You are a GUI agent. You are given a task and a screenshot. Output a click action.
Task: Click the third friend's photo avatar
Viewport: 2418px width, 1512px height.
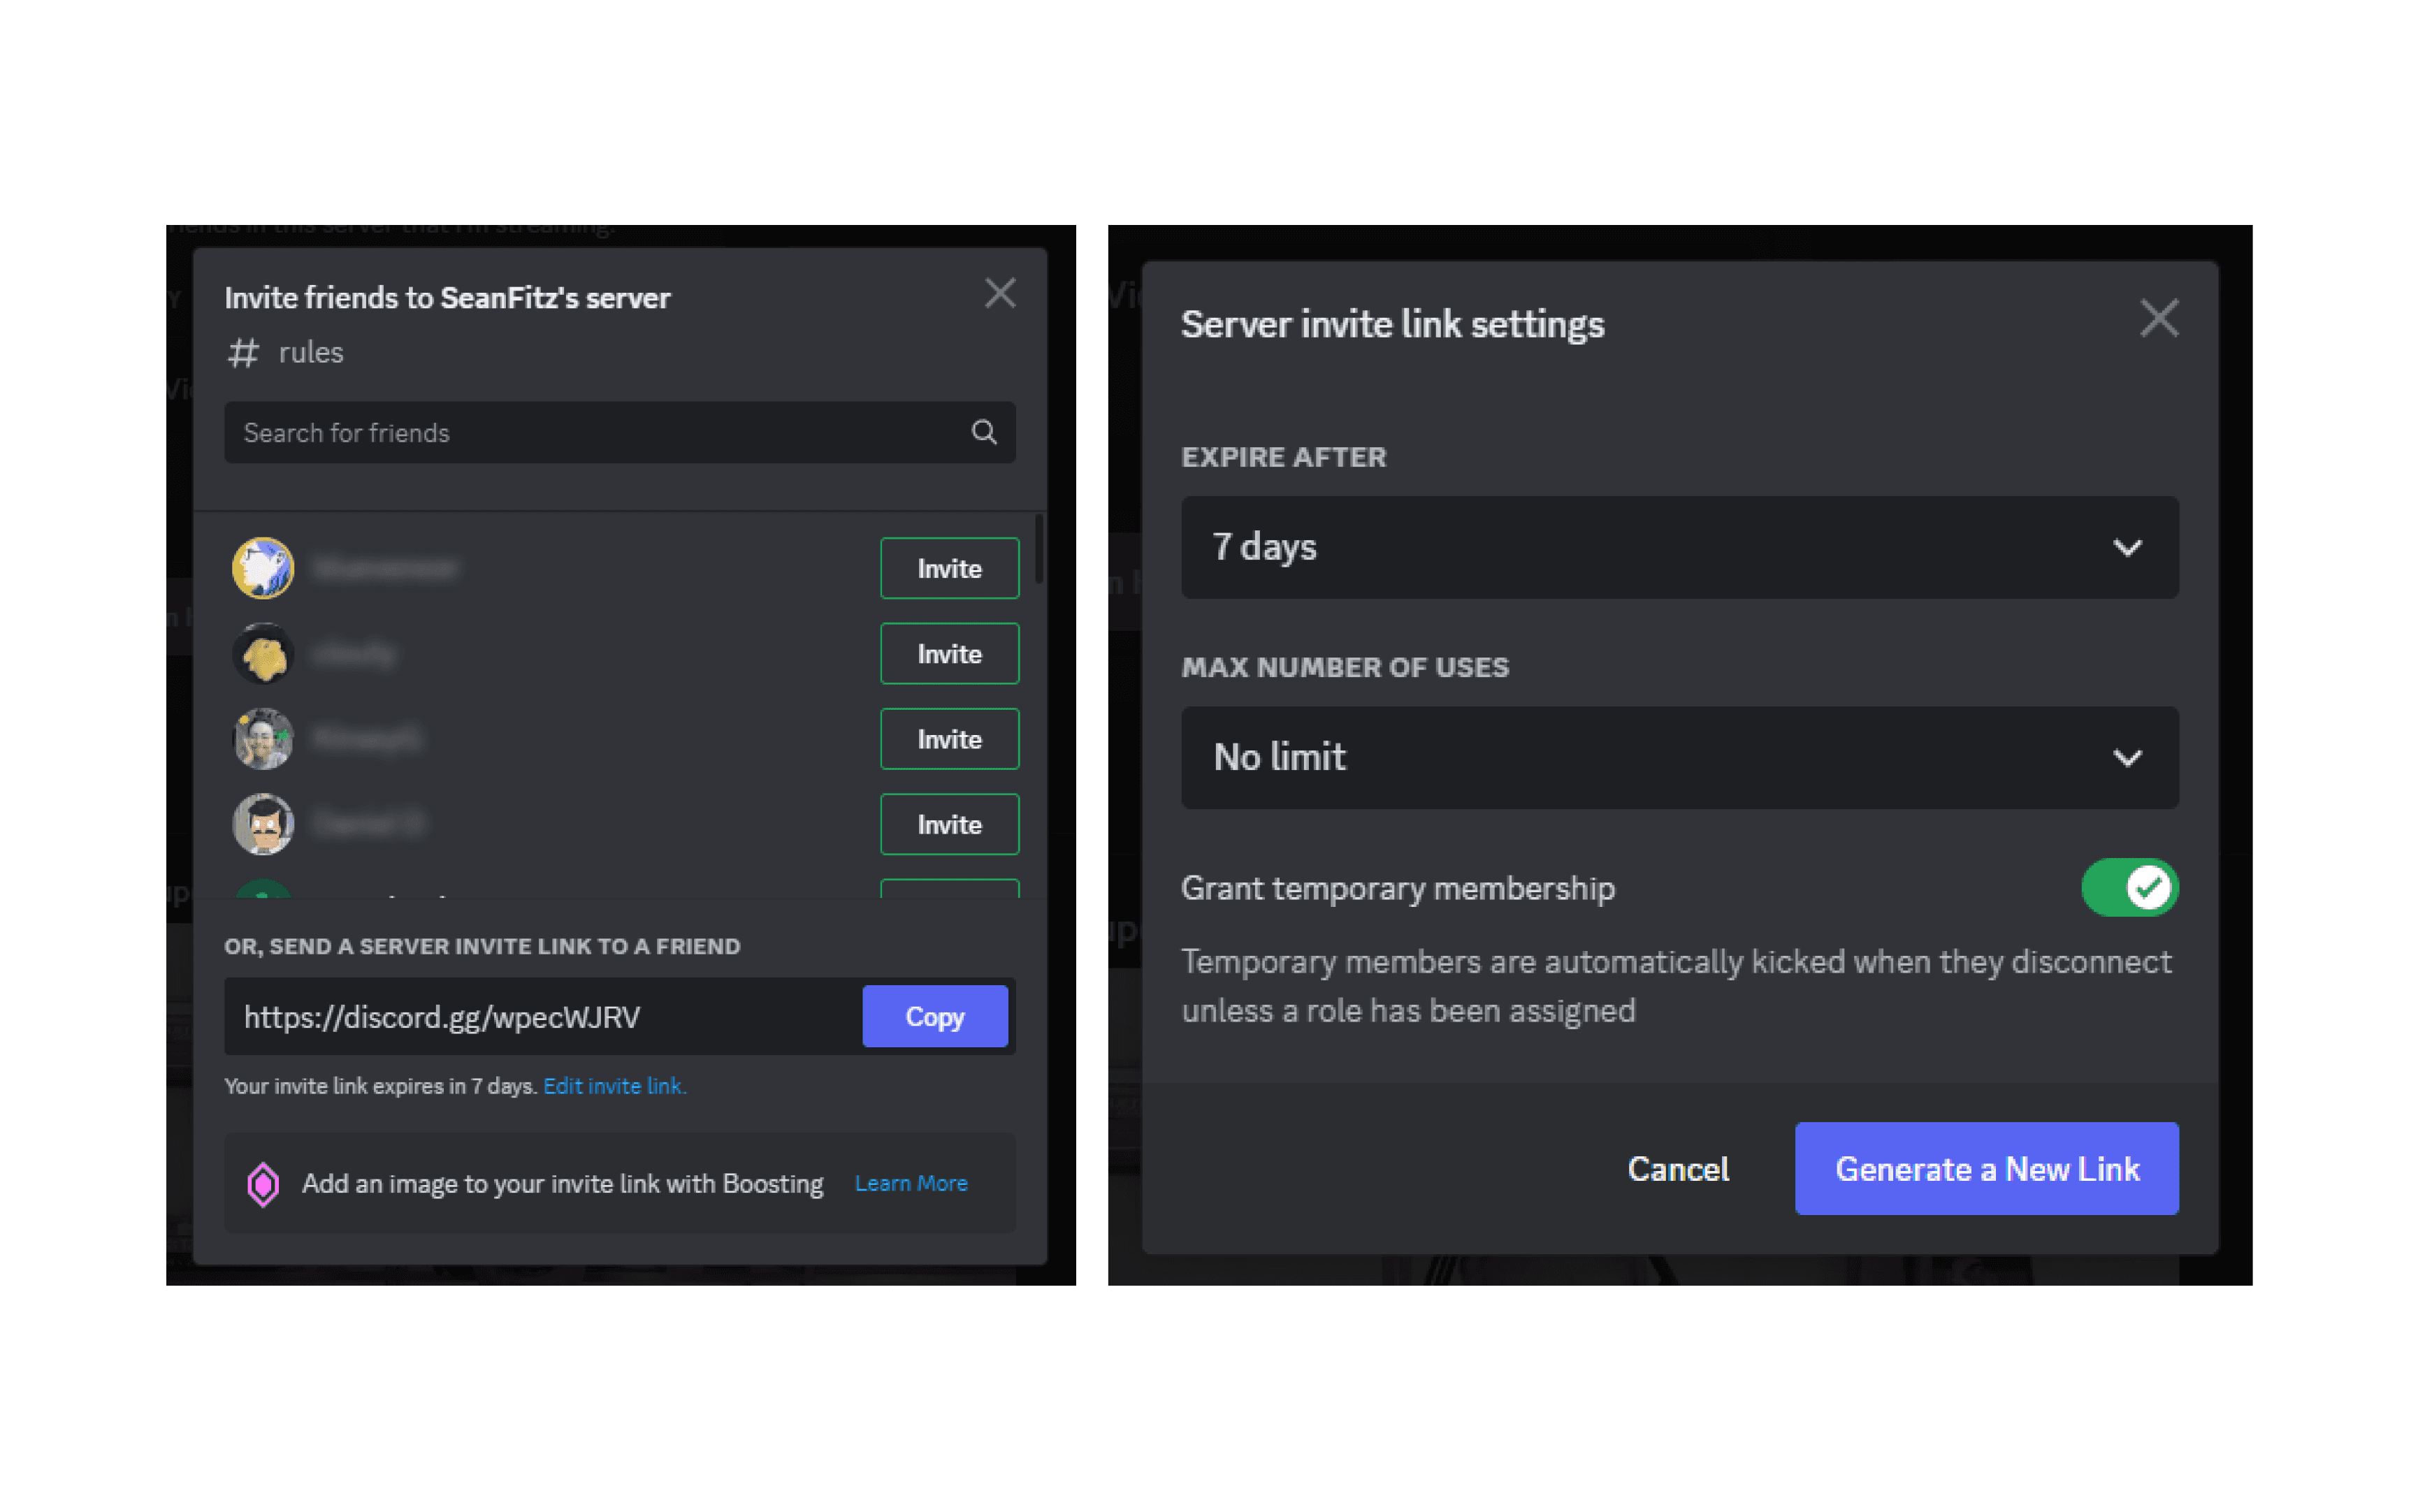[263, 739]
